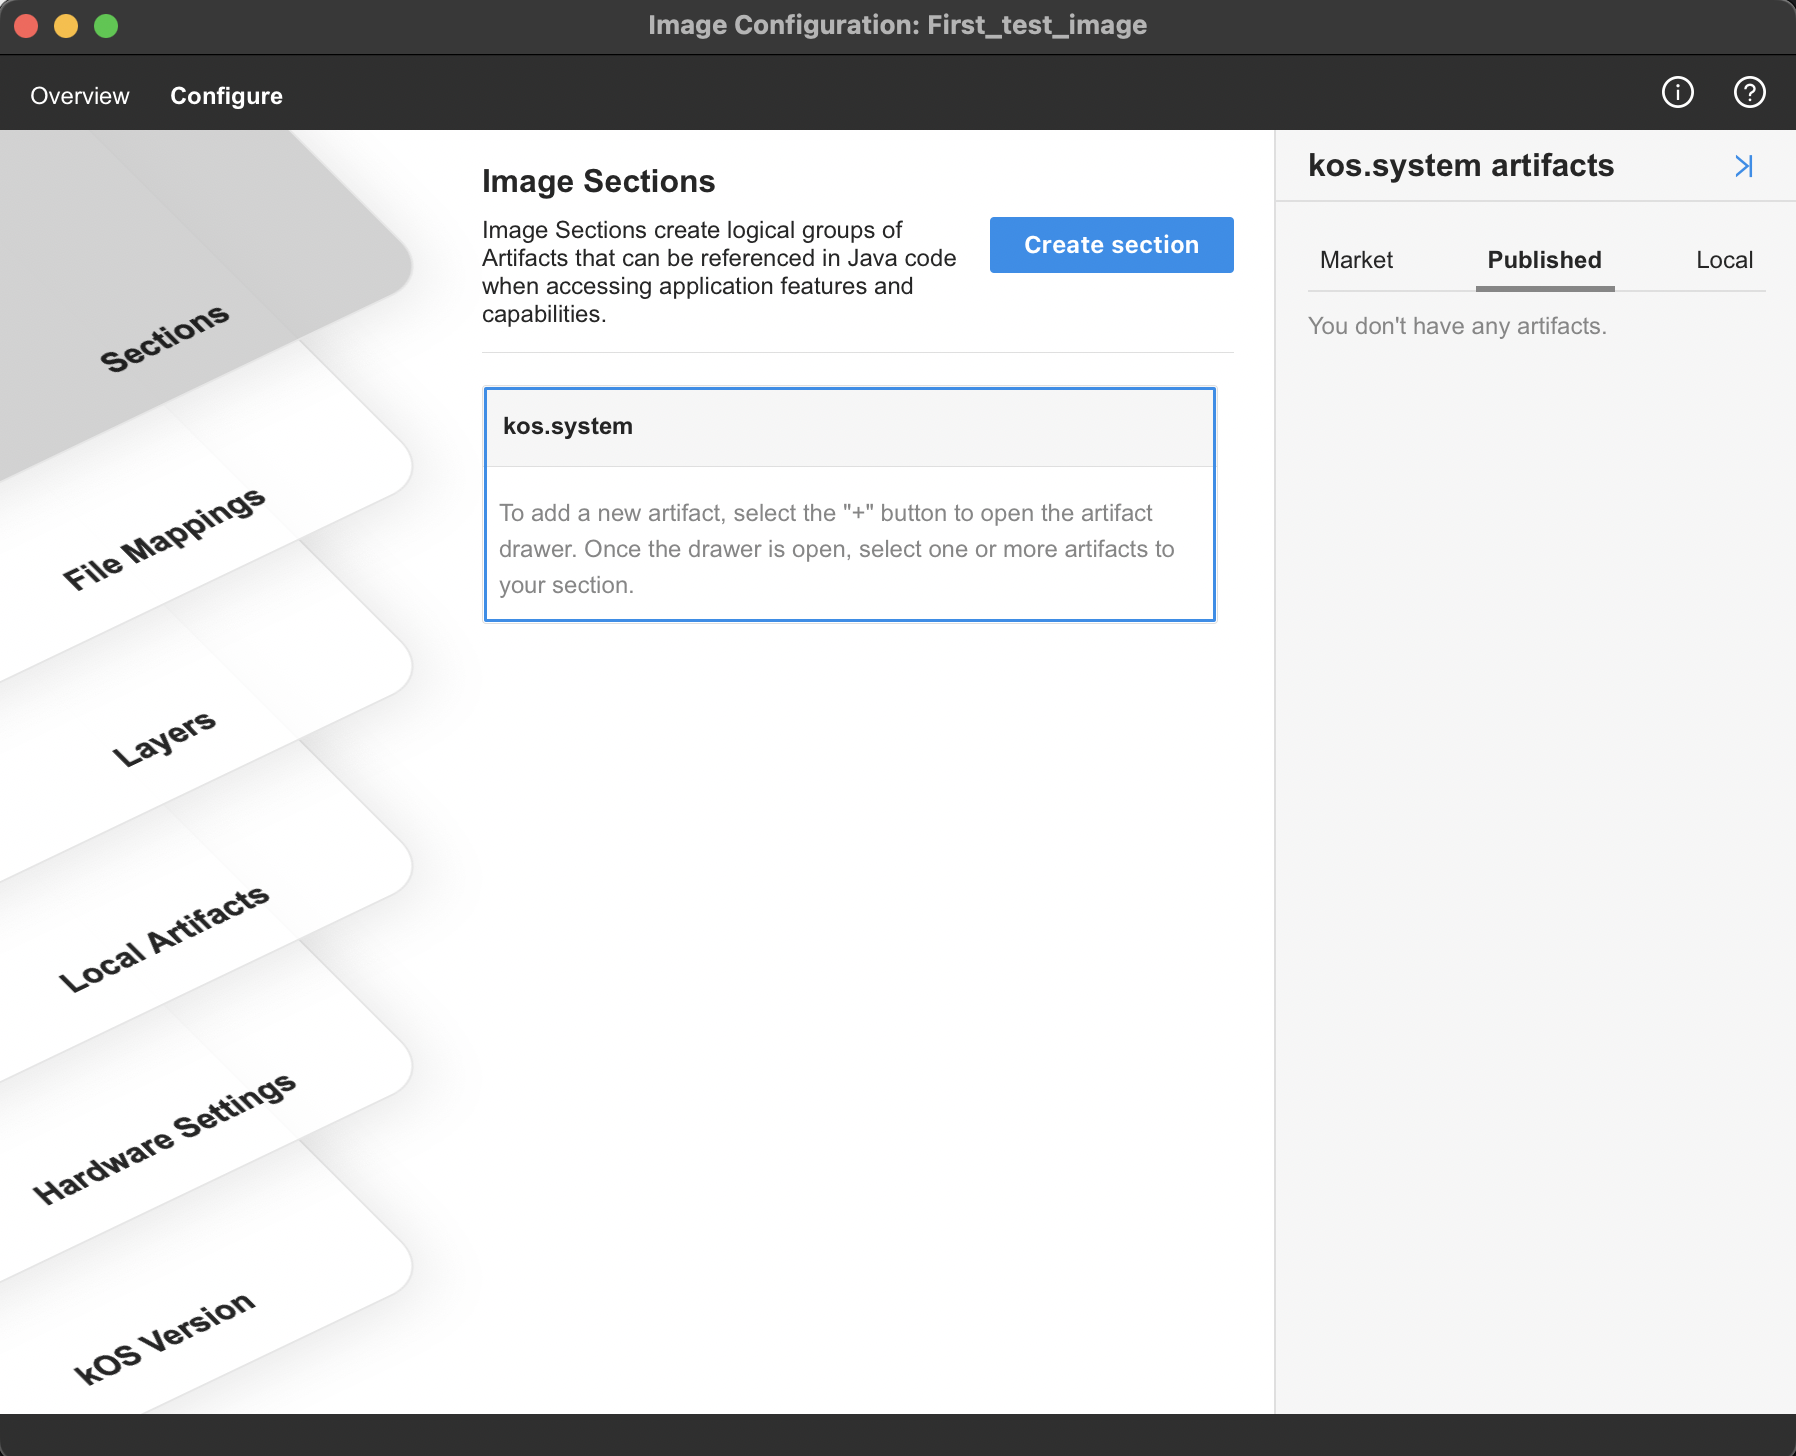Go to the Layers card

[x=164, y=739]
